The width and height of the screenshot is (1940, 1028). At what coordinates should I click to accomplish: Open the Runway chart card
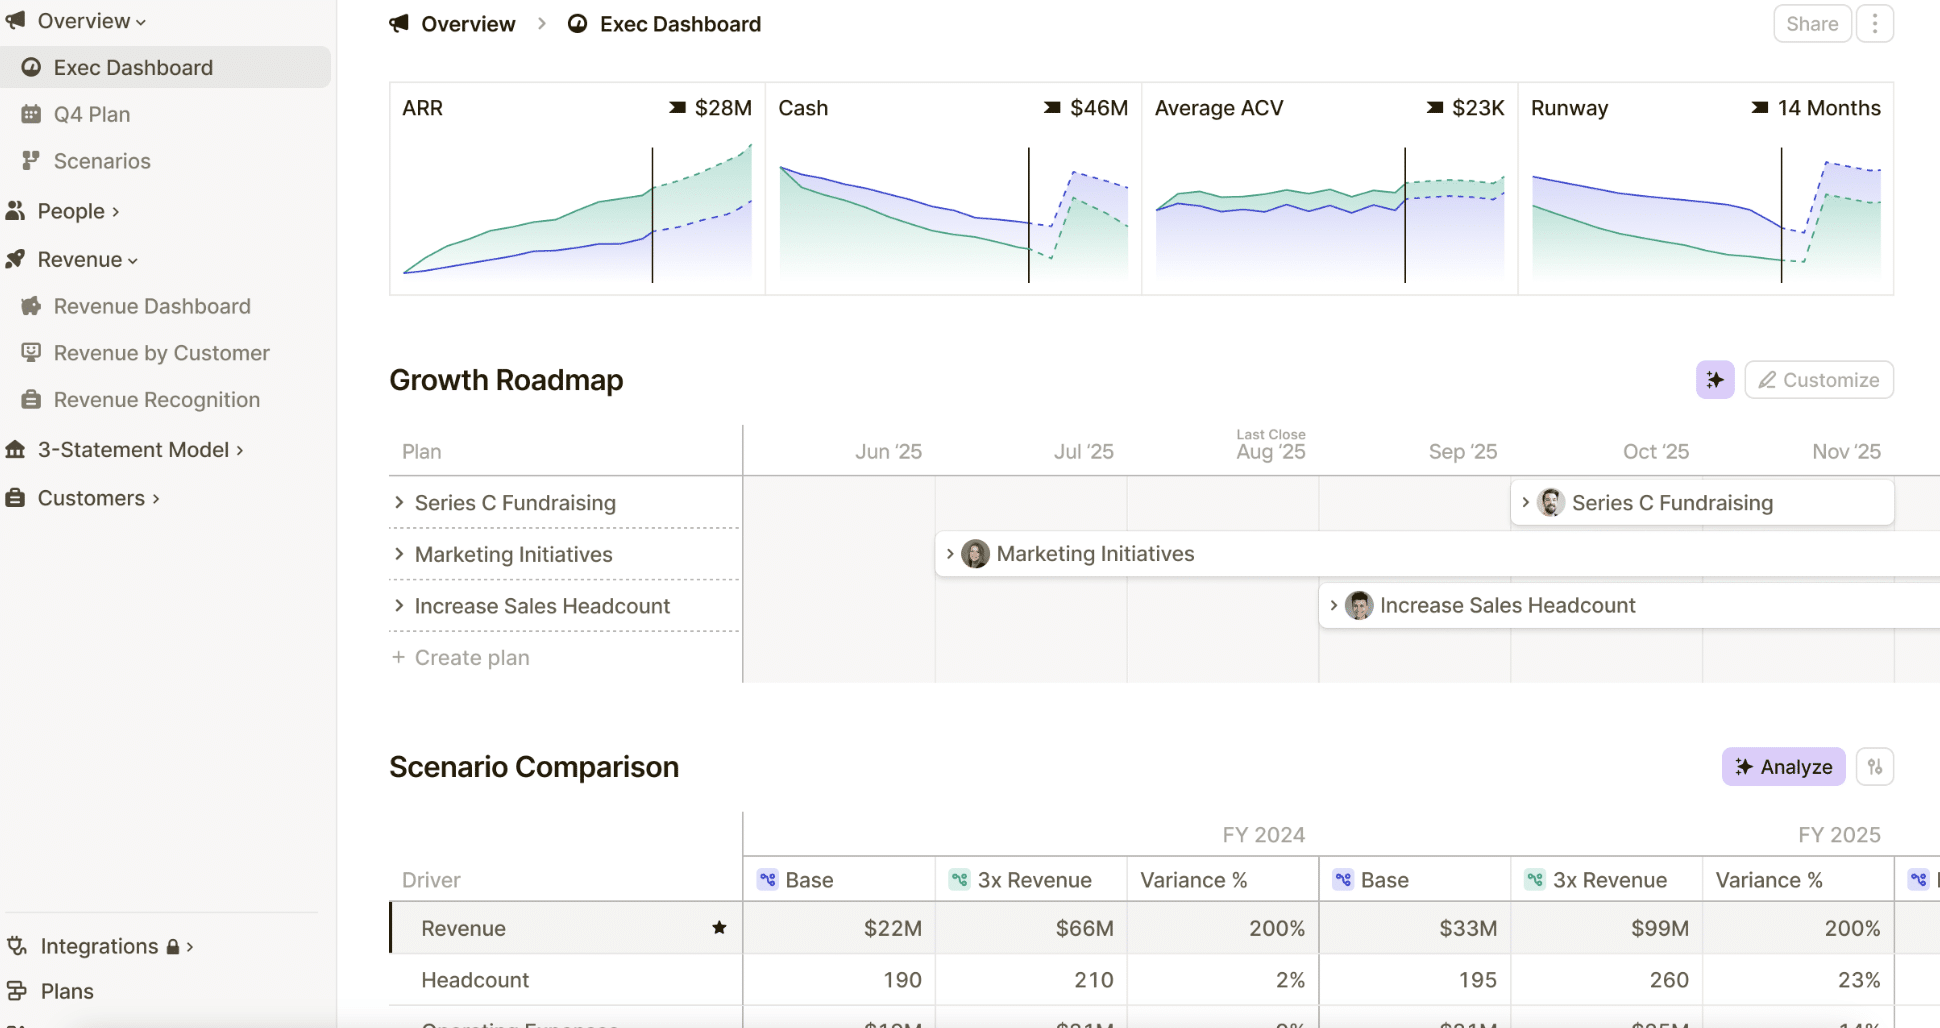tap(1706, 188)
